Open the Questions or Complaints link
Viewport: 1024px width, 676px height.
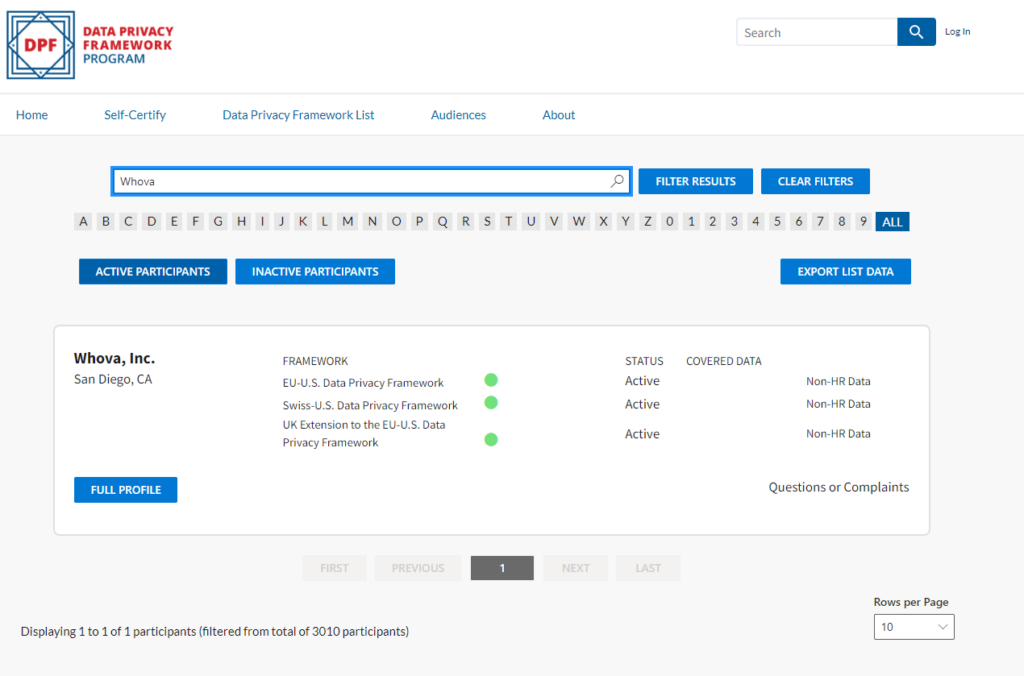coord(838,487)
